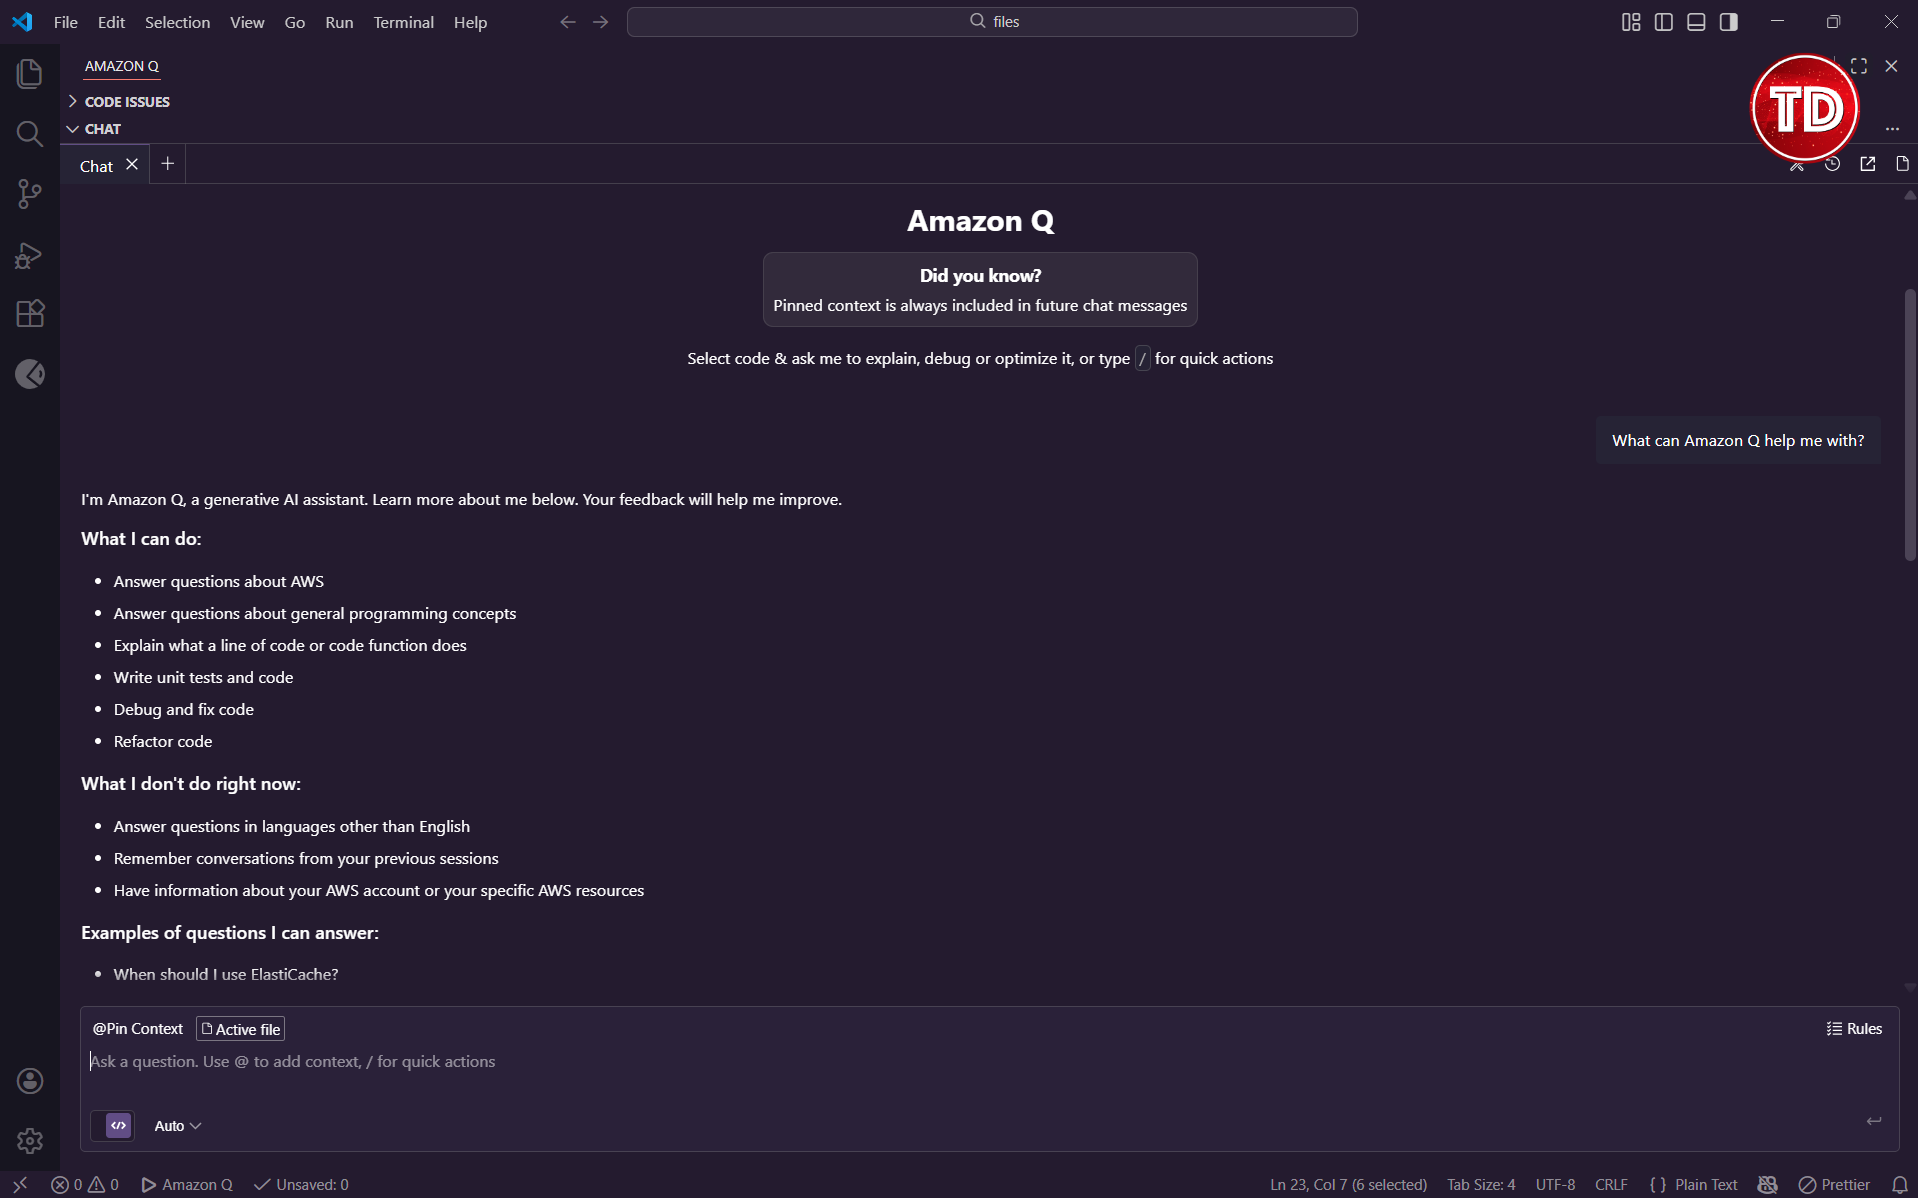Select the AWS toolkit icon in activity bar

click(x=29, y=374)
